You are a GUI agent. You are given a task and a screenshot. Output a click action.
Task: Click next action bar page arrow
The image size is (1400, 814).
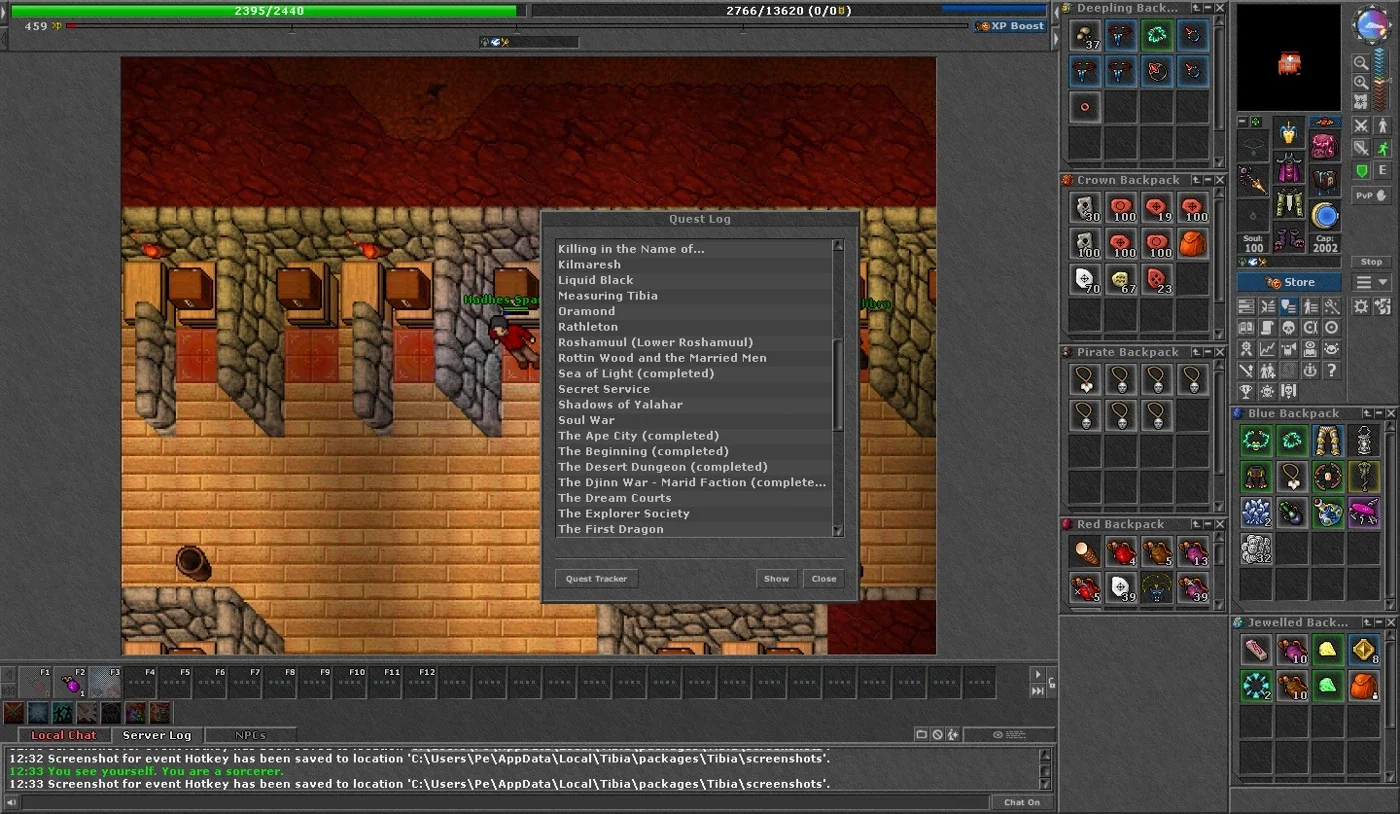click(1038, 674)
